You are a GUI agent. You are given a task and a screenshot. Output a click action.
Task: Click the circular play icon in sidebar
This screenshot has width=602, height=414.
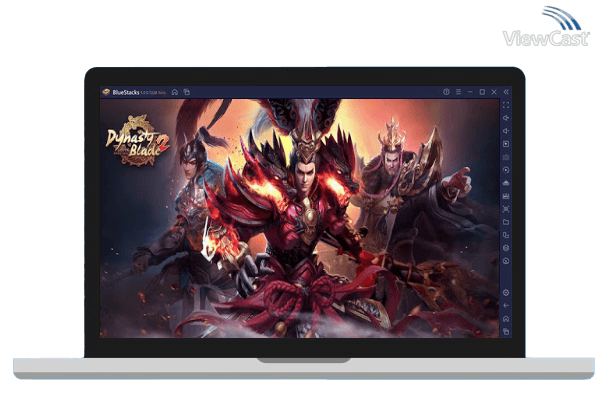(506, 170)
